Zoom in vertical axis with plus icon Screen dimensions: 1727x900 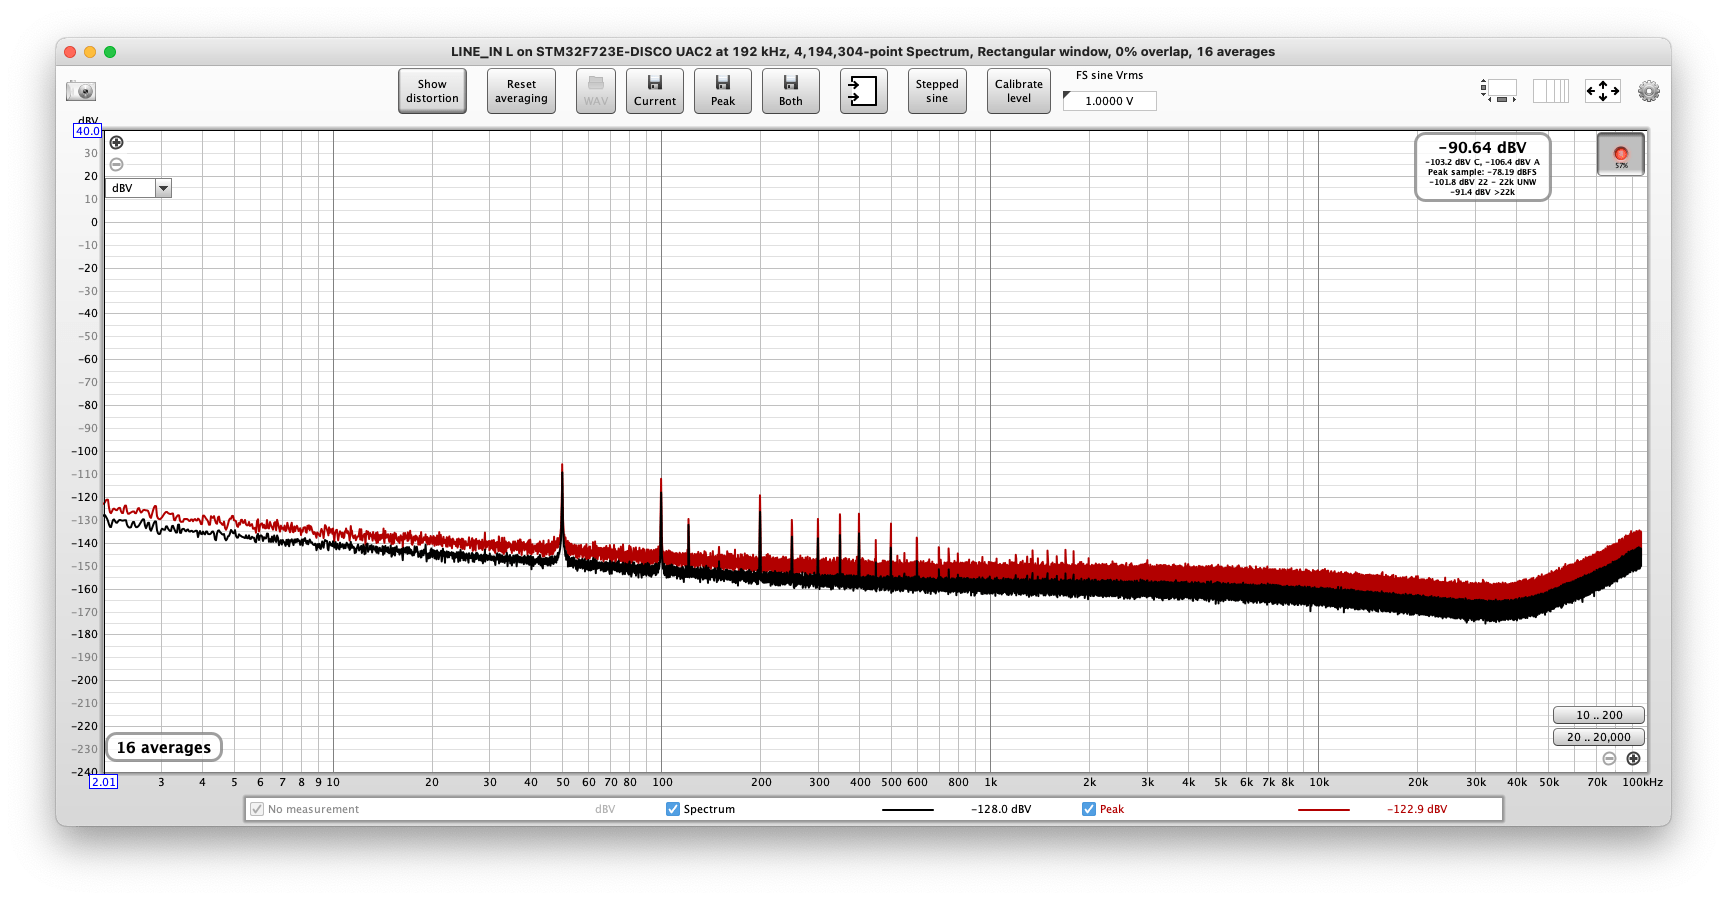116,143
